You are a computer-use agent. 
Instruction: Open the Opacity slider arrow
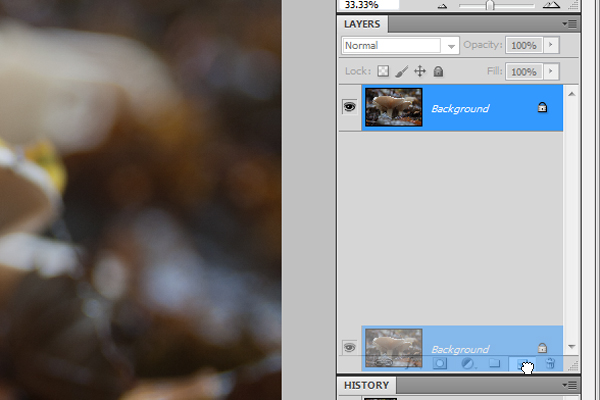[551, 45]
